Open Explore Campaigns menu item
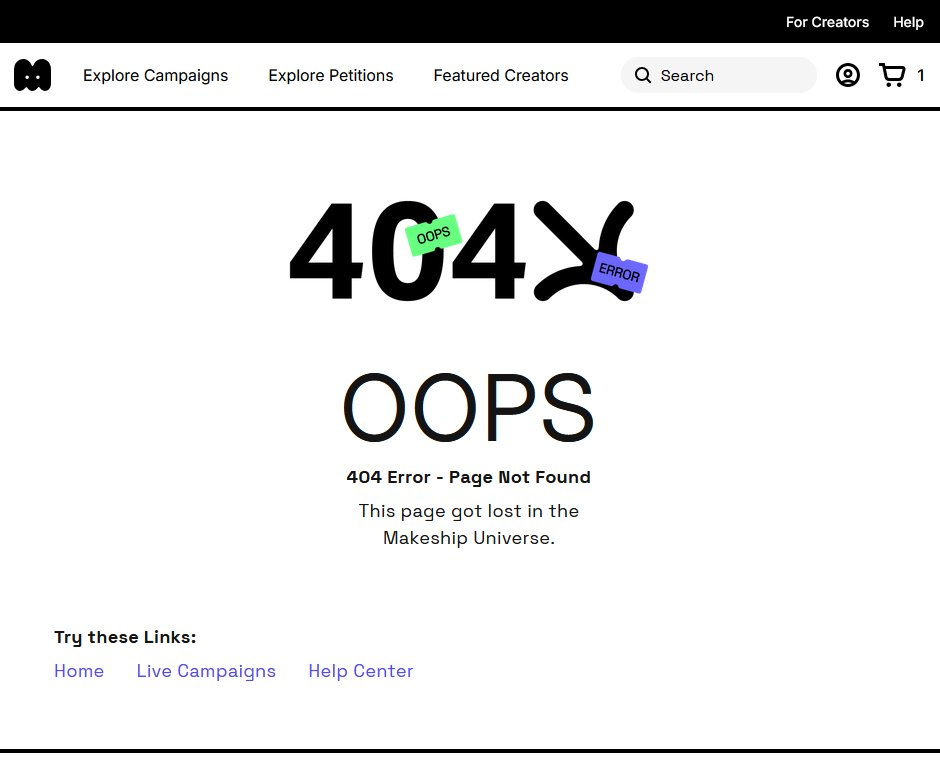Screen dimensions: 940x766 (x=155, y=76)
